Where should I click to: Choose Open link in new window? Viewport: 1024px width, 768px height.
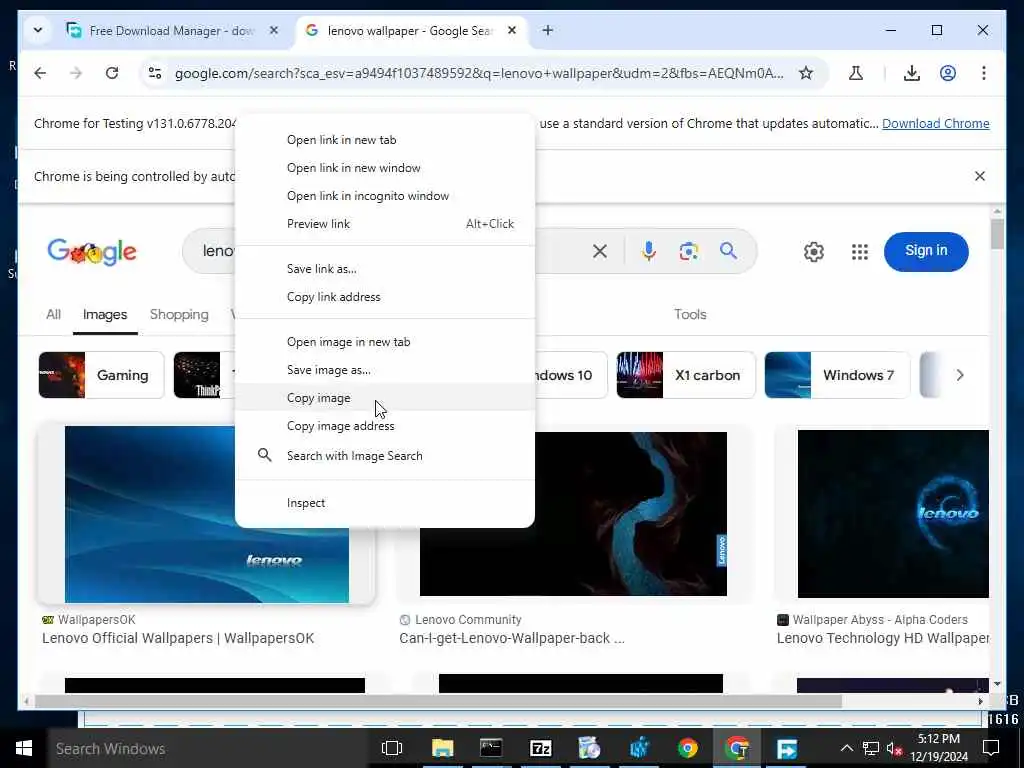click(x=385, y=168)
